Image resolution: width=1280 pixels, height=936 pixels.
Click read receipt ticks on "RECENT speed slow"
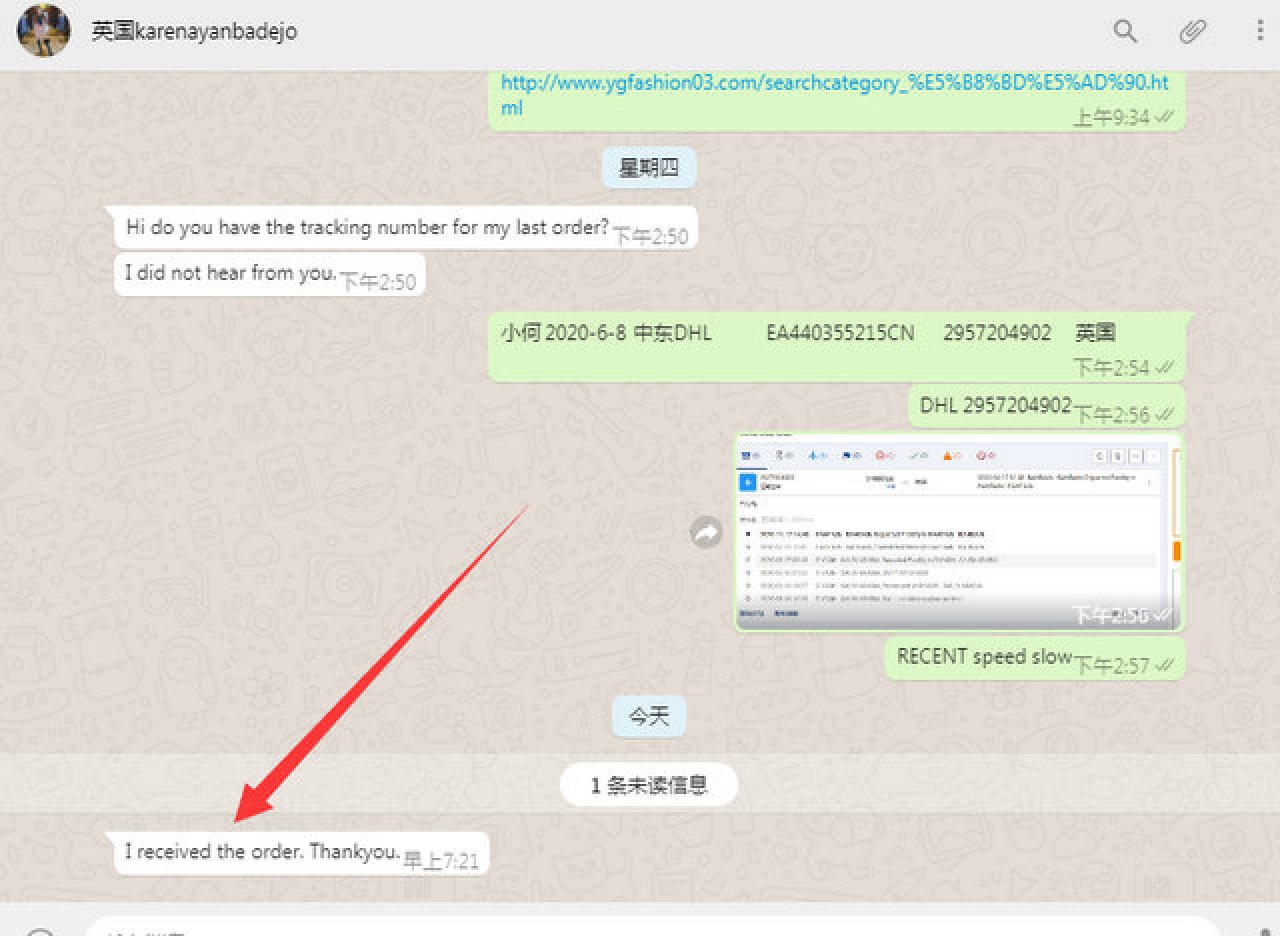1165,666
